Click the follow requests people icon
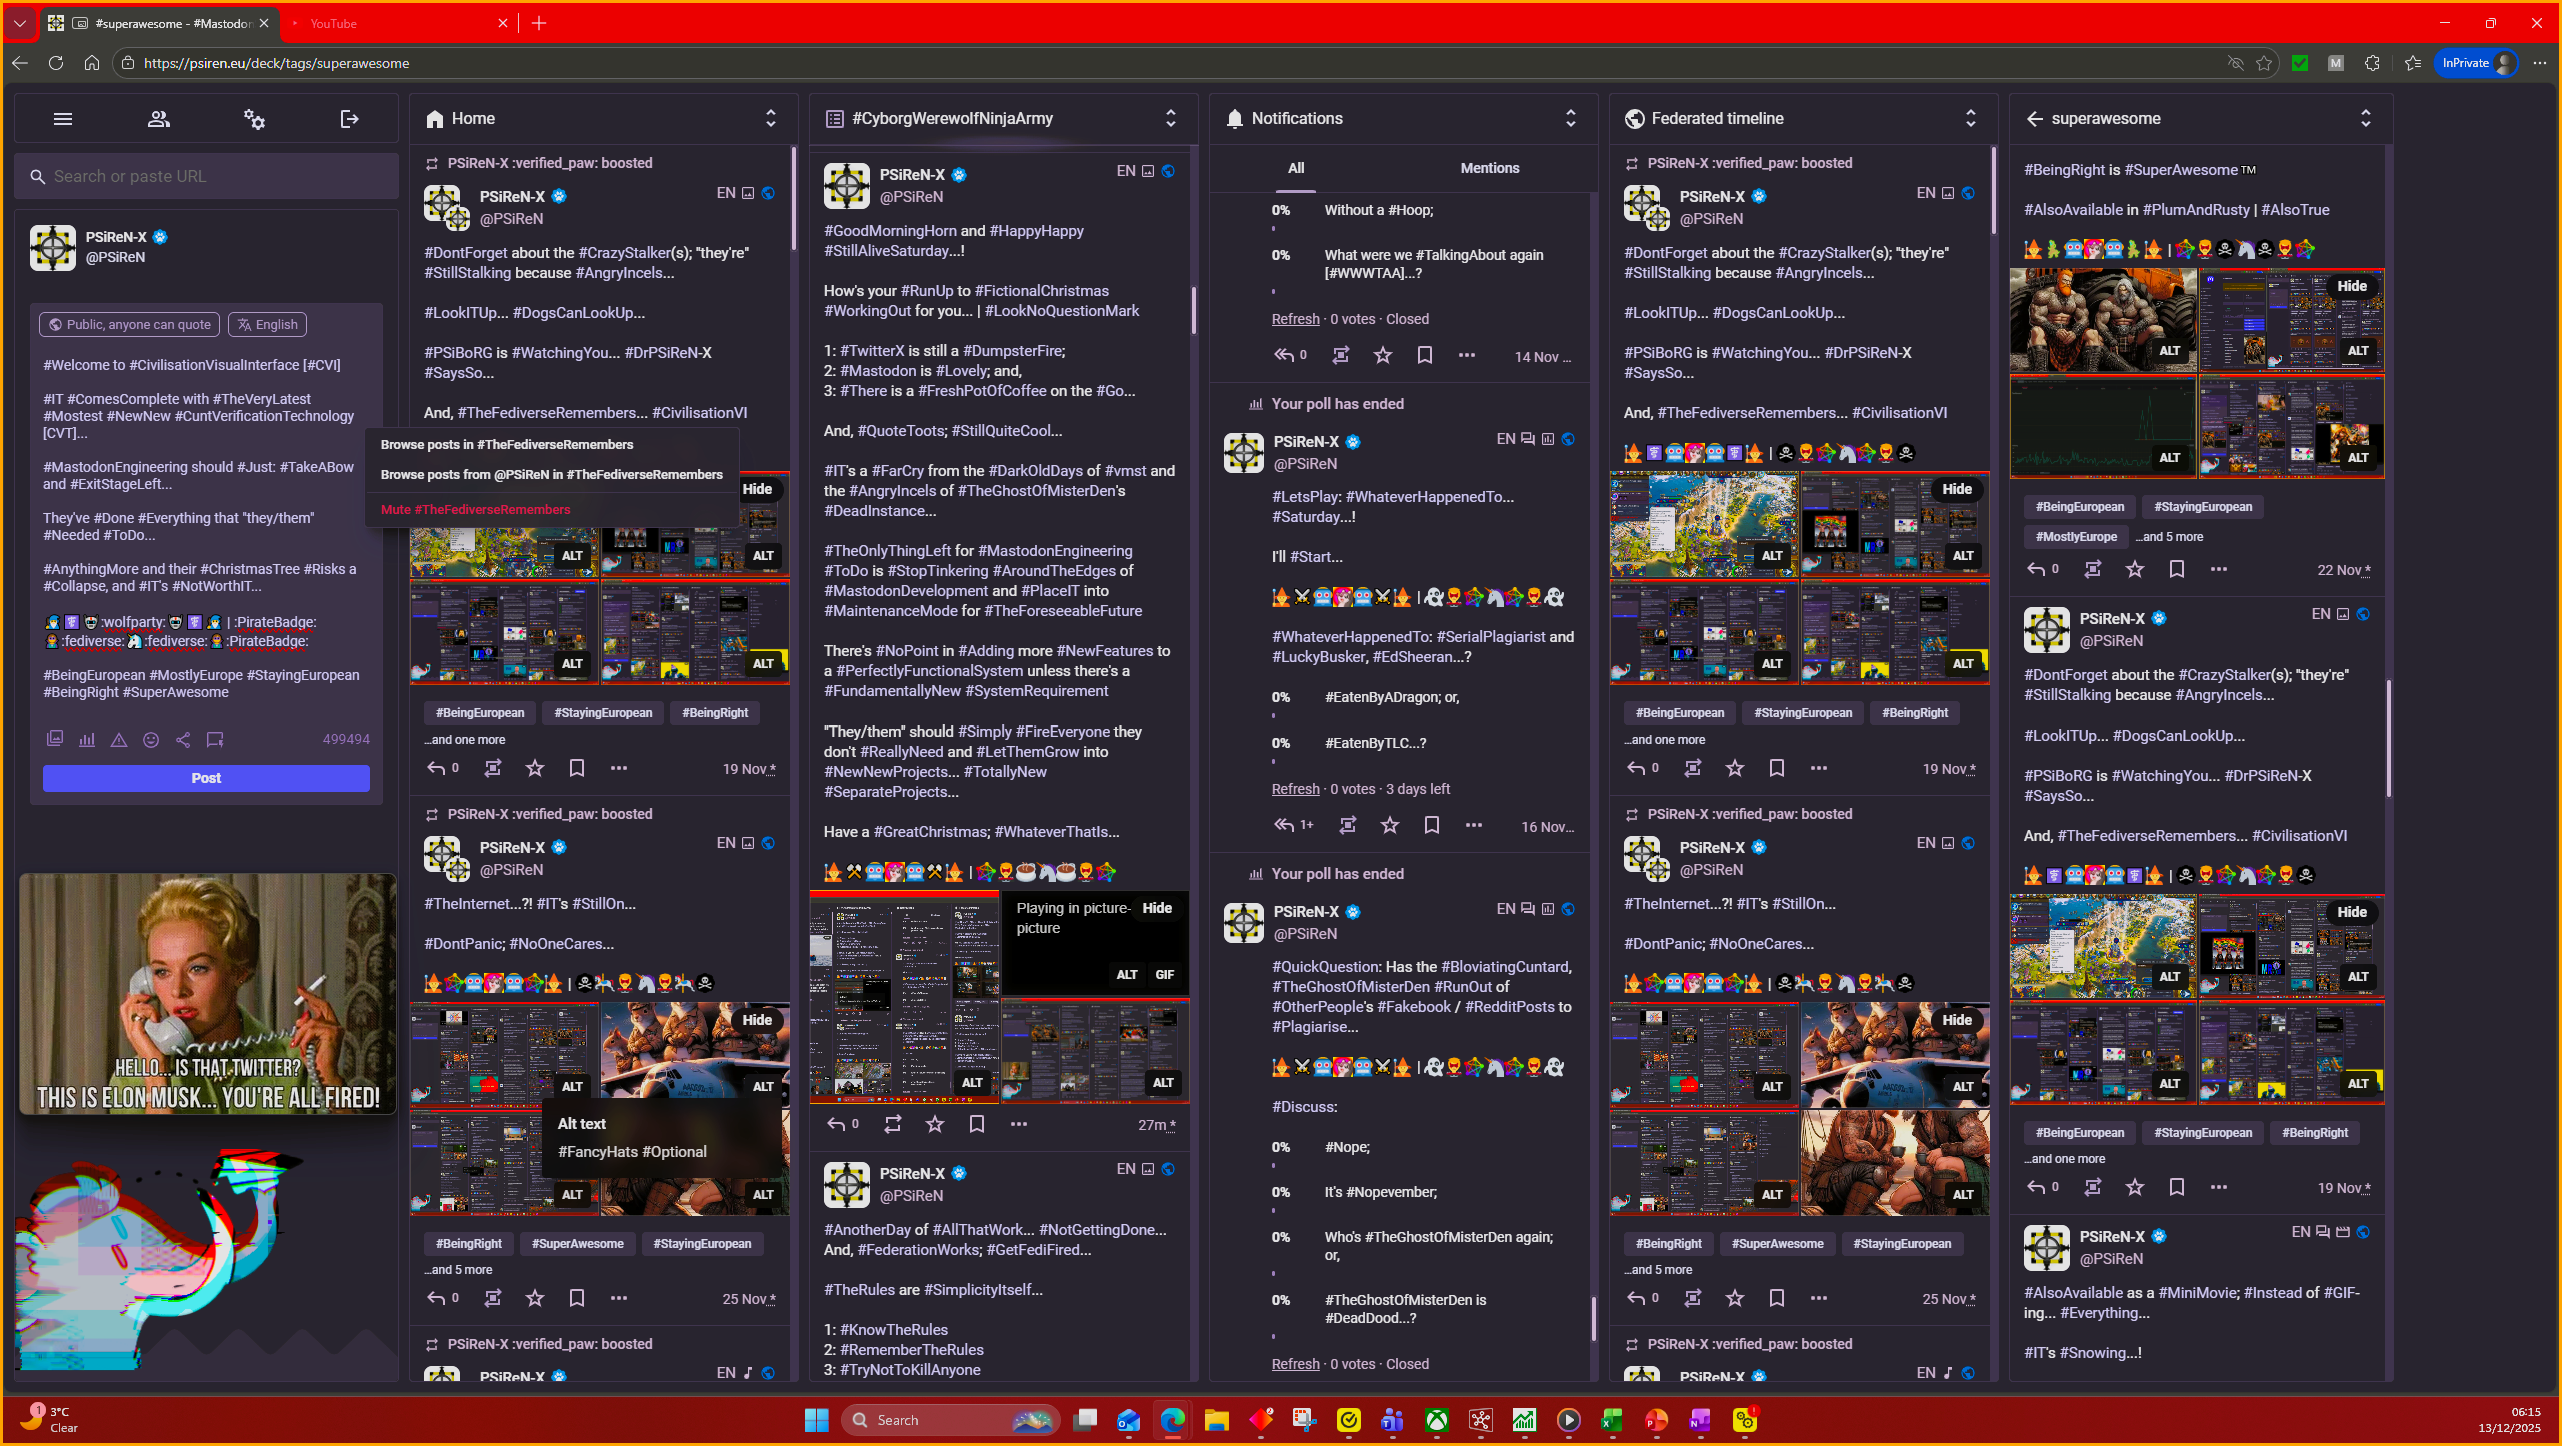This screenshot has width=2562, height=1446. tap(158, 119)
